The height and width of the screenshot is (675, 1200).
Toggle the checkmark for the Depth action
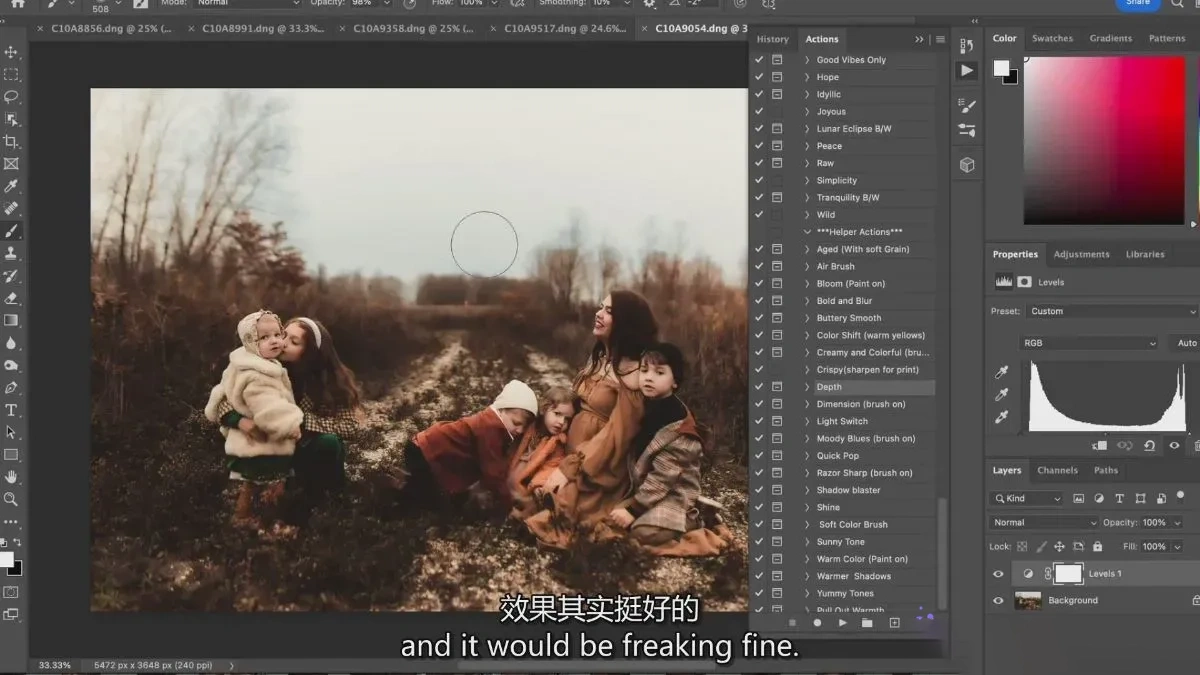(x=759, y=387)
